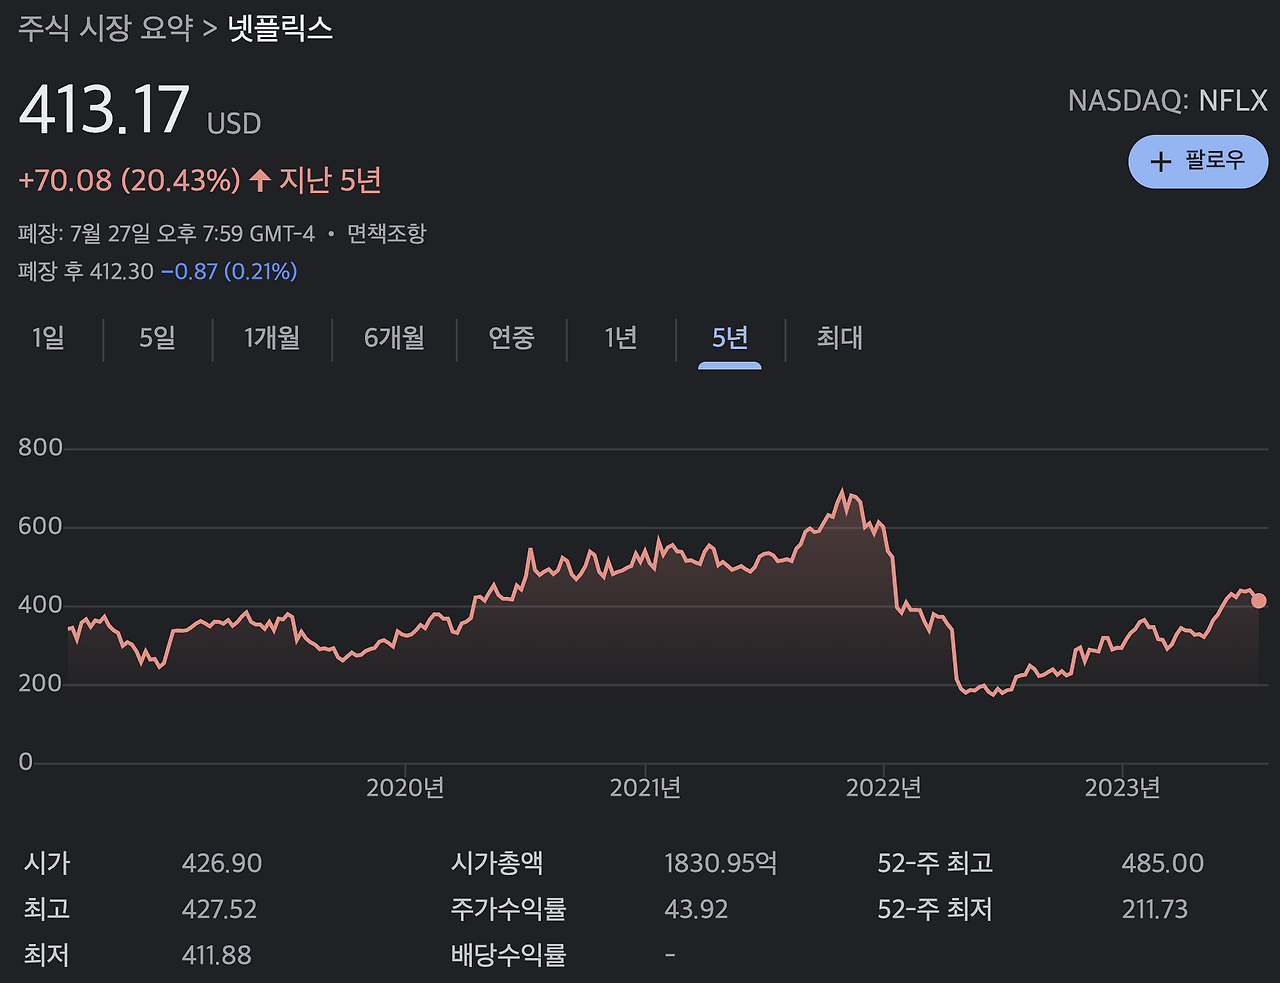The width and height of the screenshot is (1280, 983).
Task: Follow Netflix with the 팔로우 button
Action: tap(1198, 161)
